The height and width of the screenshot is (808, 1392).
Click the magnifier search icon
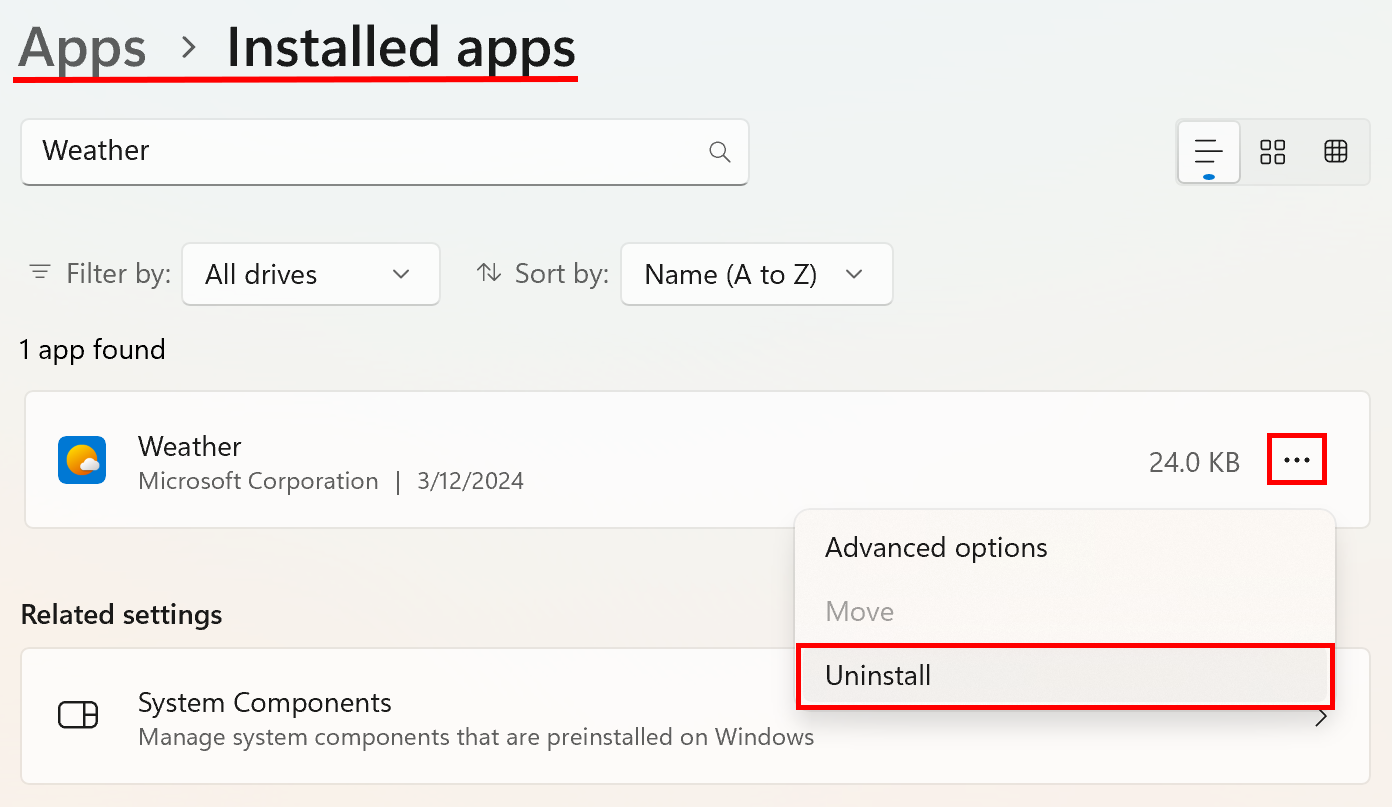pyautogui.click(x=719, y=152)
